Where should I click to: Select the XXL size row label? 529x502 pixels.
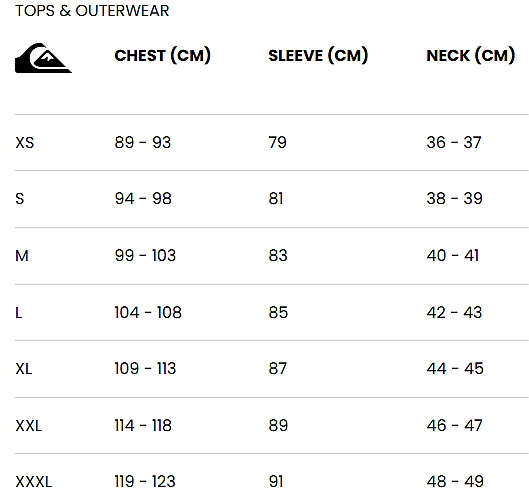29,426
